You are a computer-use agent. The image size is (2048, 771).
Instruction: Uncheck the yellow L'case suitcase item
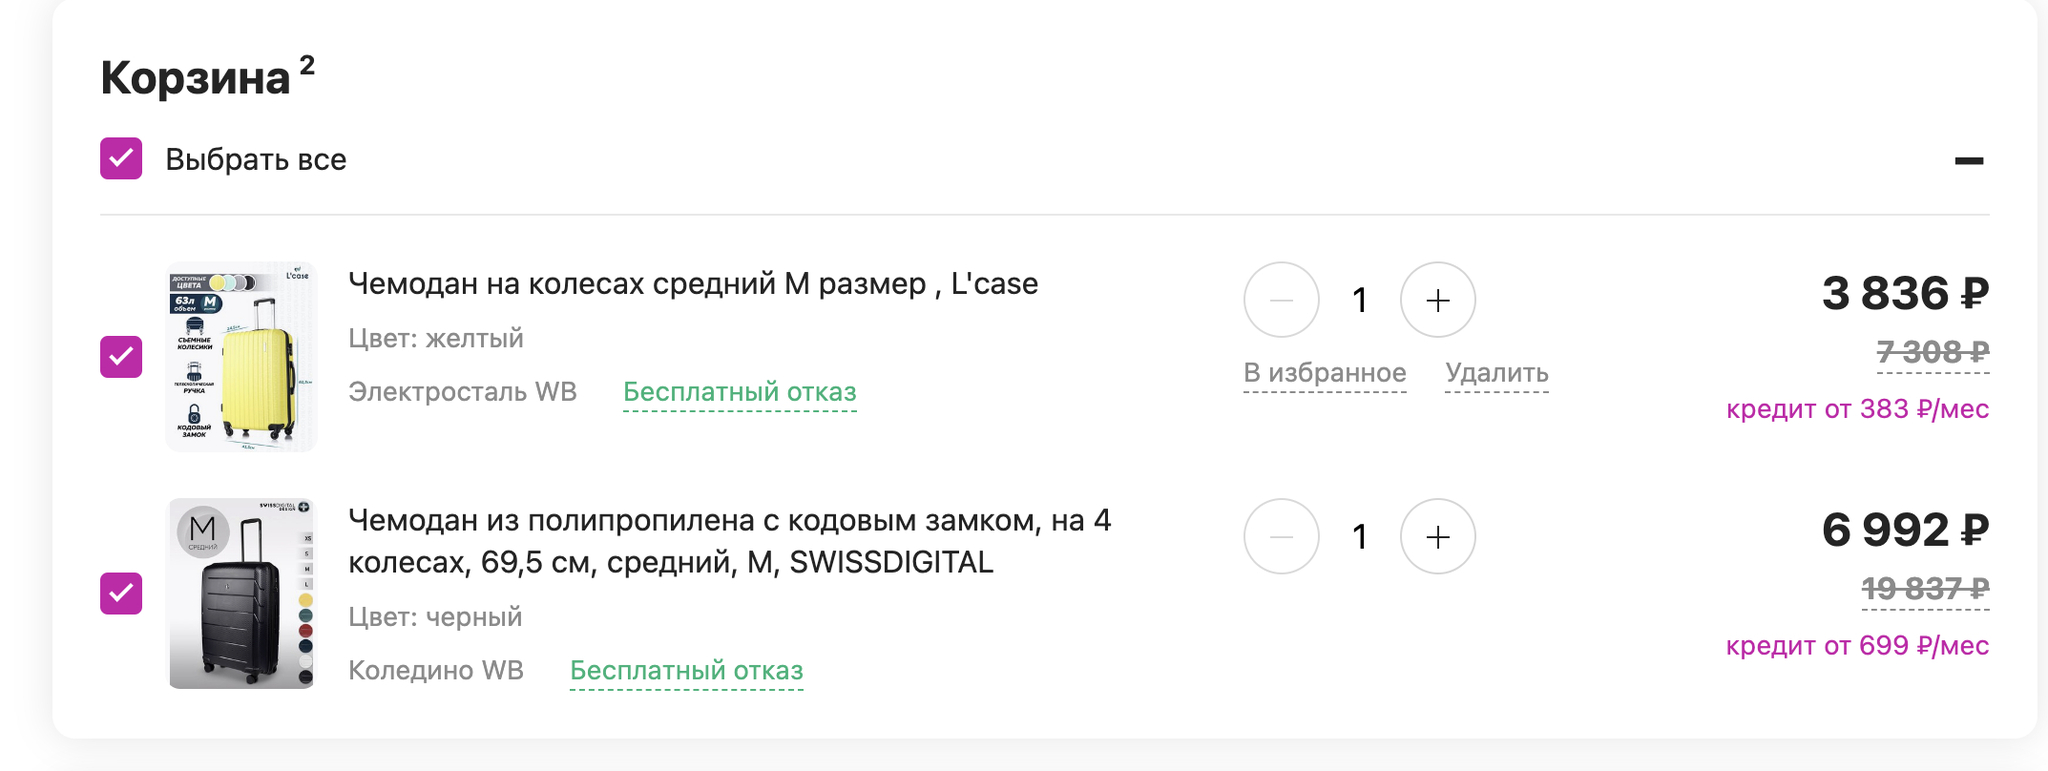pyautogui.click(x=121, y=357)
